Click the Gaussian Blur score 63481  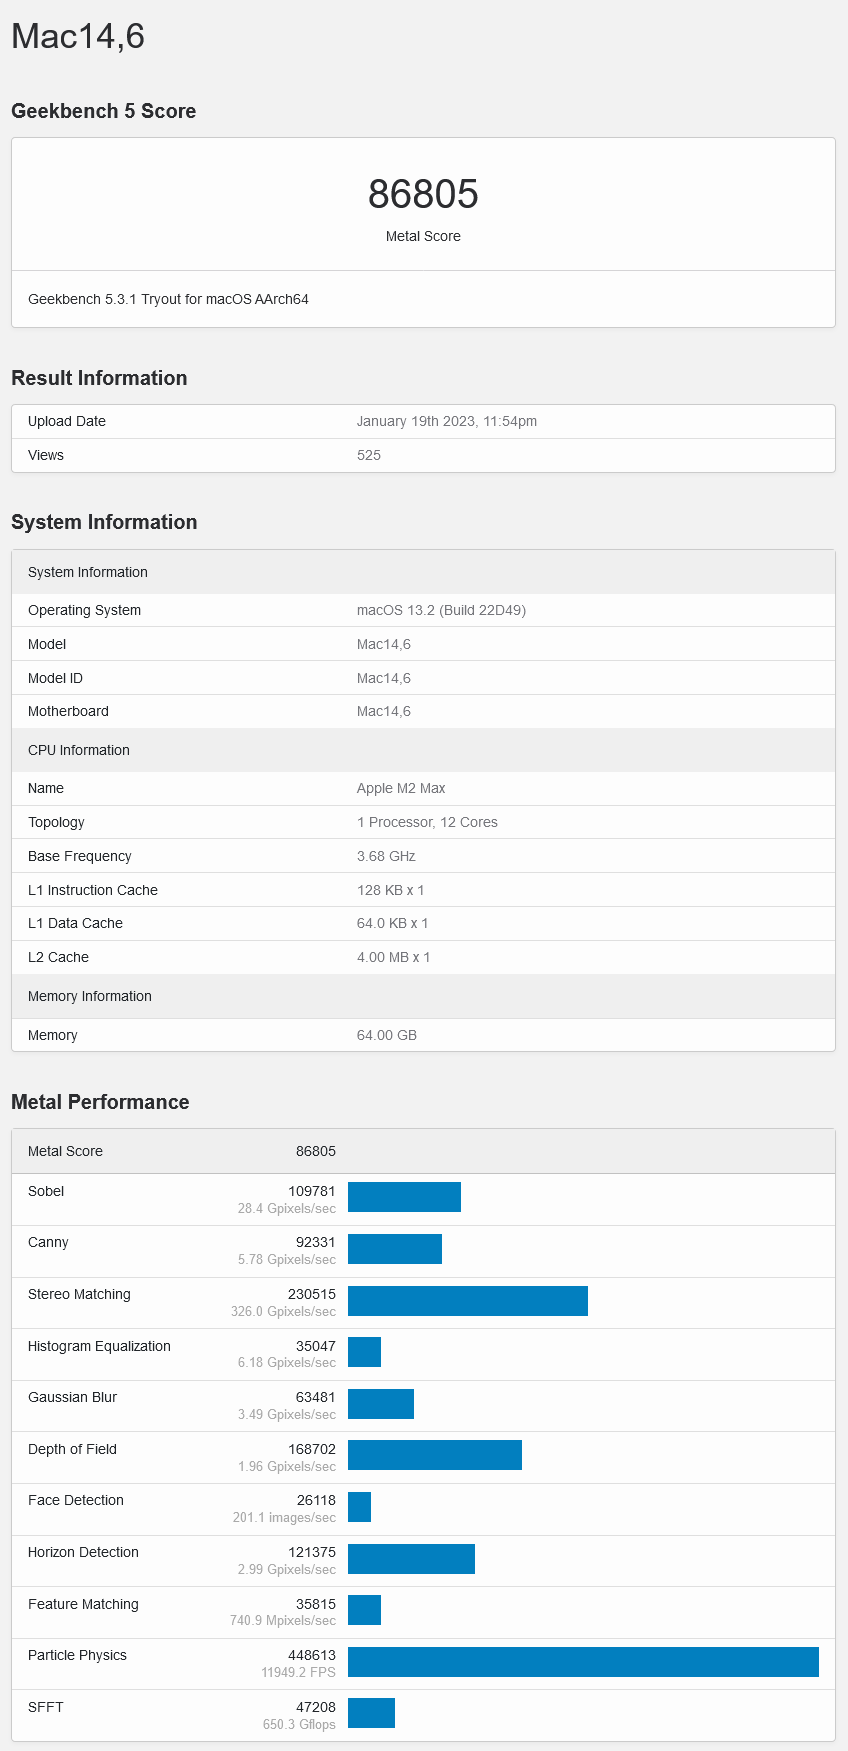point(315,1397)
